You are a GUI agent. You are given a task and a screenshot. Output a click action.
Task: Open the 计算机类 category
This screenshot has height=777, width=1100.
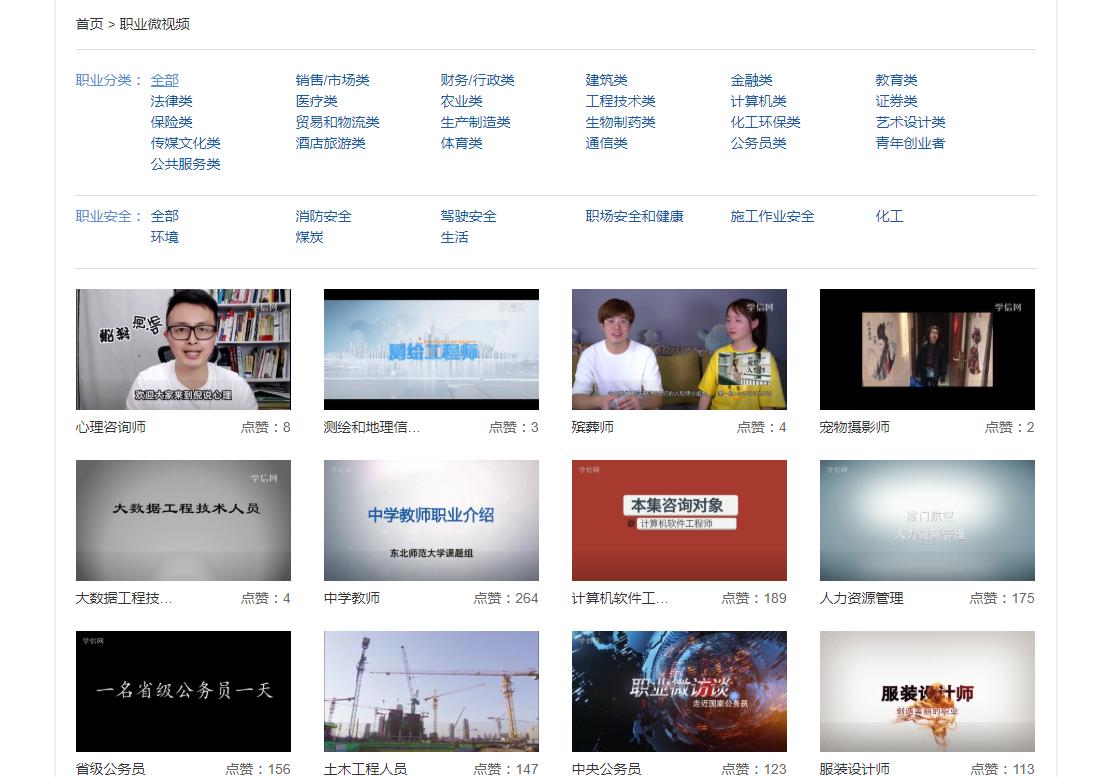(x=756, y=101)
